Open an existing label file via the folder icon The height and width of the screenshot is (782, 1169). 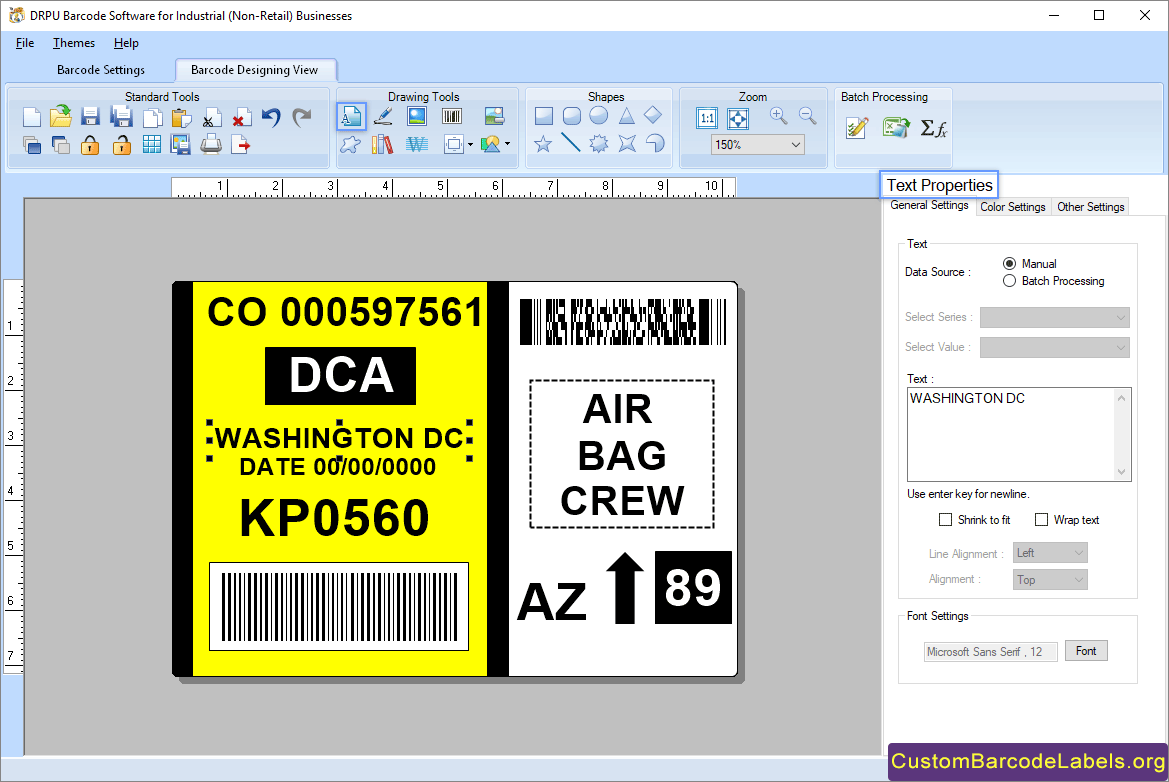[61, 116]
